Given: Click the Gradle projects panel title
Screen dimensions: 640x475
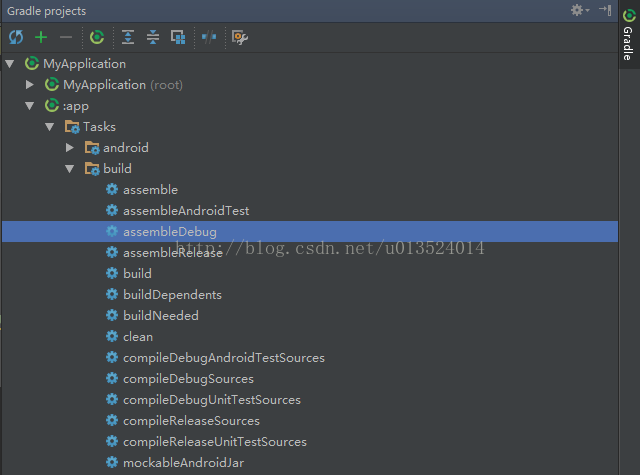Looking at the screenshot, I should [x=47, y=11].
